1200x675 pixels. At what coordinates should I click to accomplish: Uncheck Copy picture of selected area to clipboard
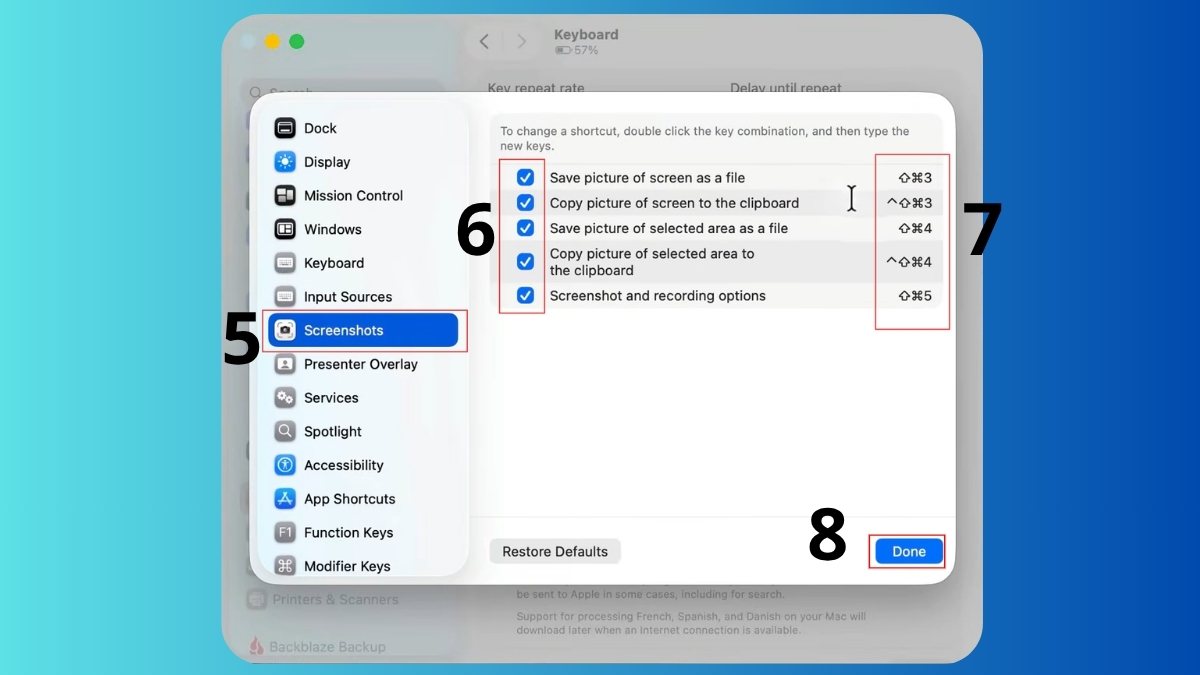[525, 262]
